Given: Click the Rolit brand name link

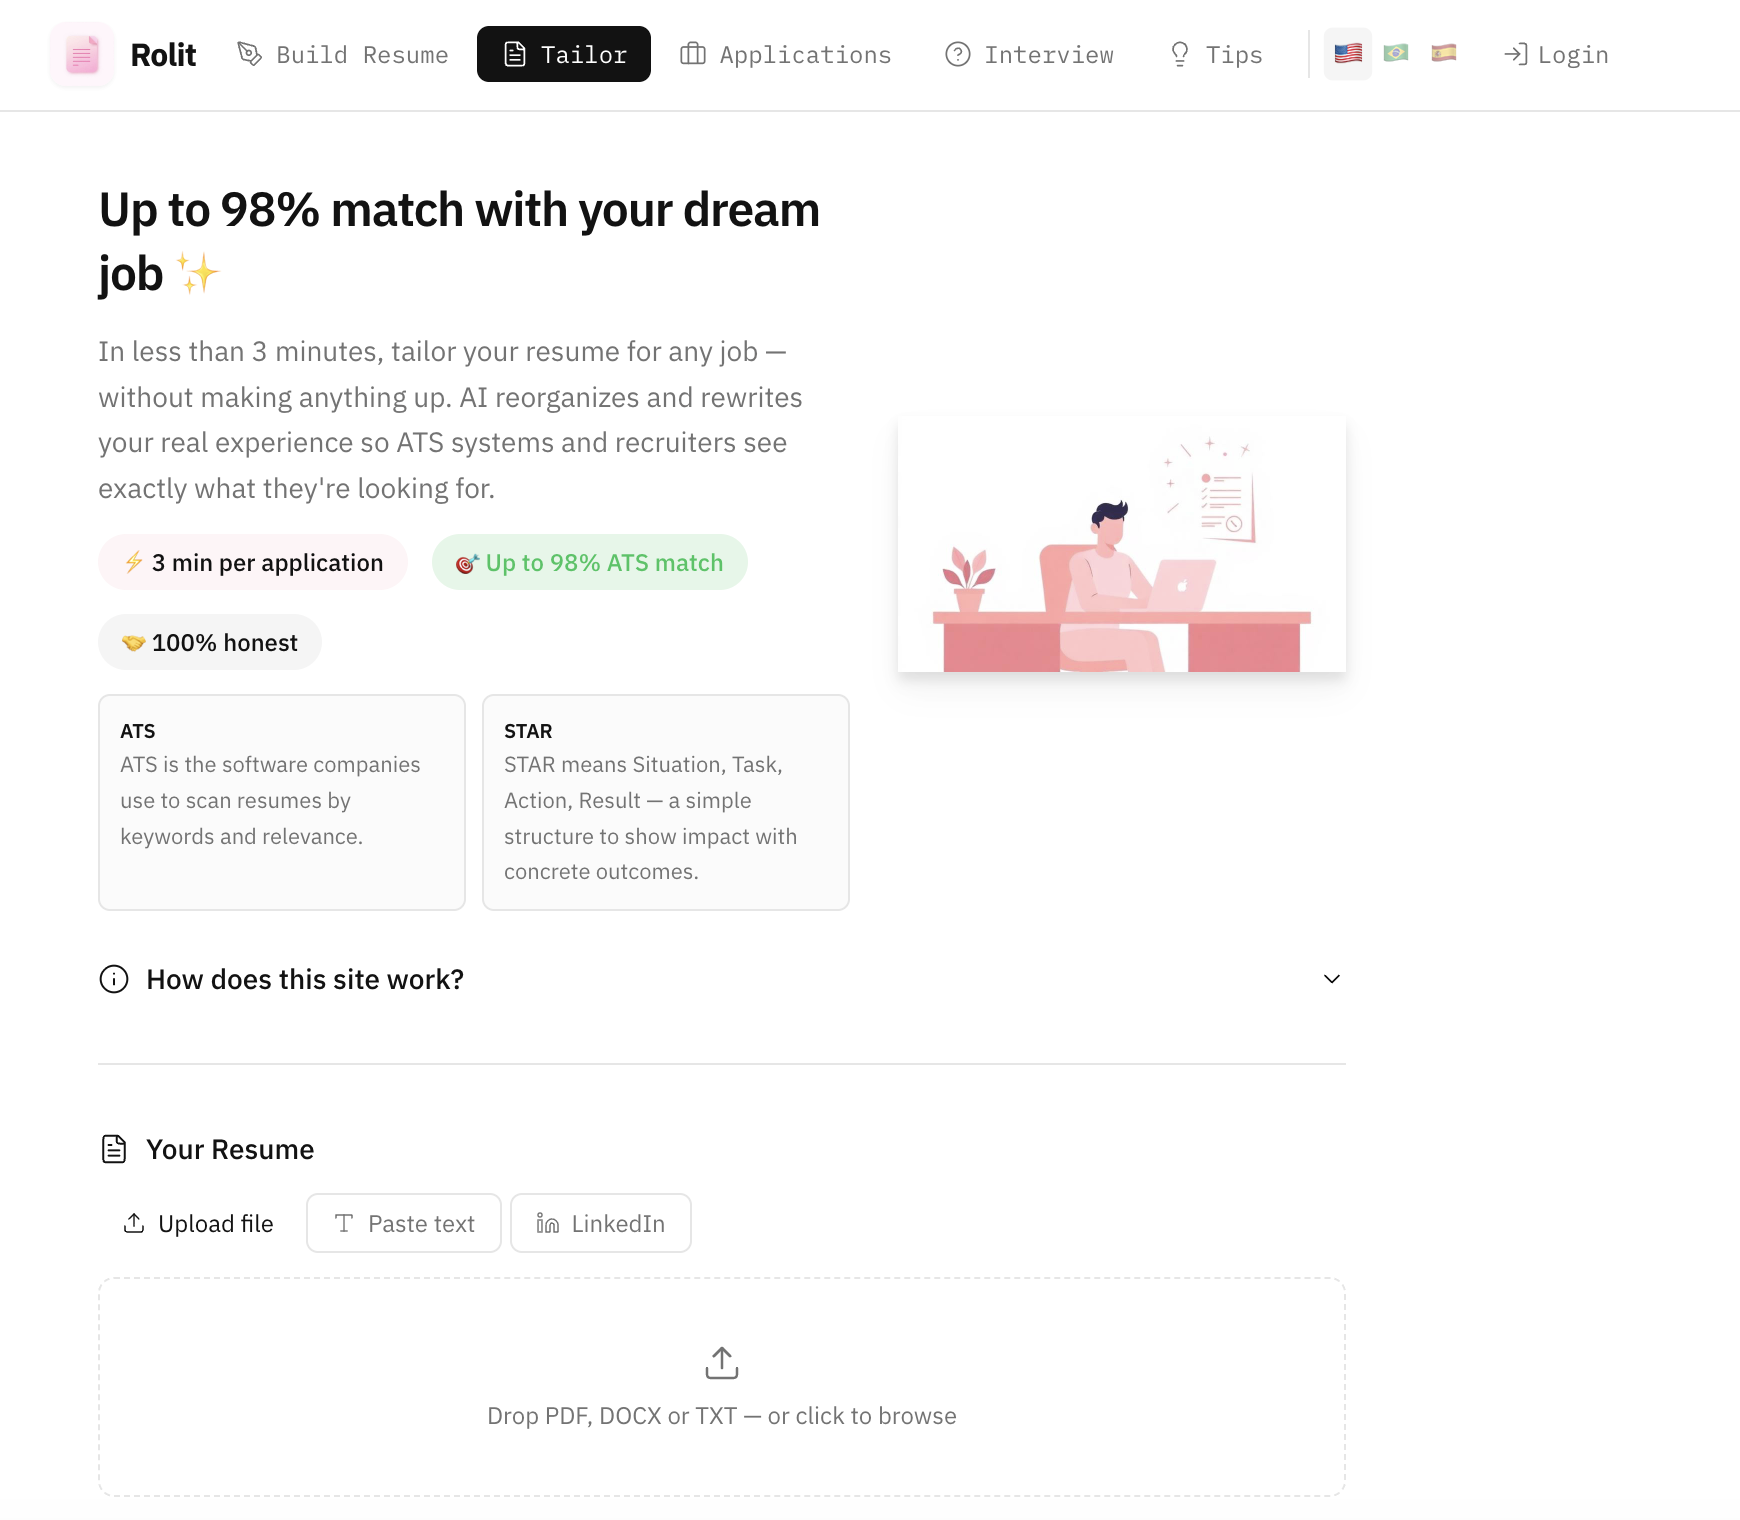Looking at the screenshot, I should (163, 55).
